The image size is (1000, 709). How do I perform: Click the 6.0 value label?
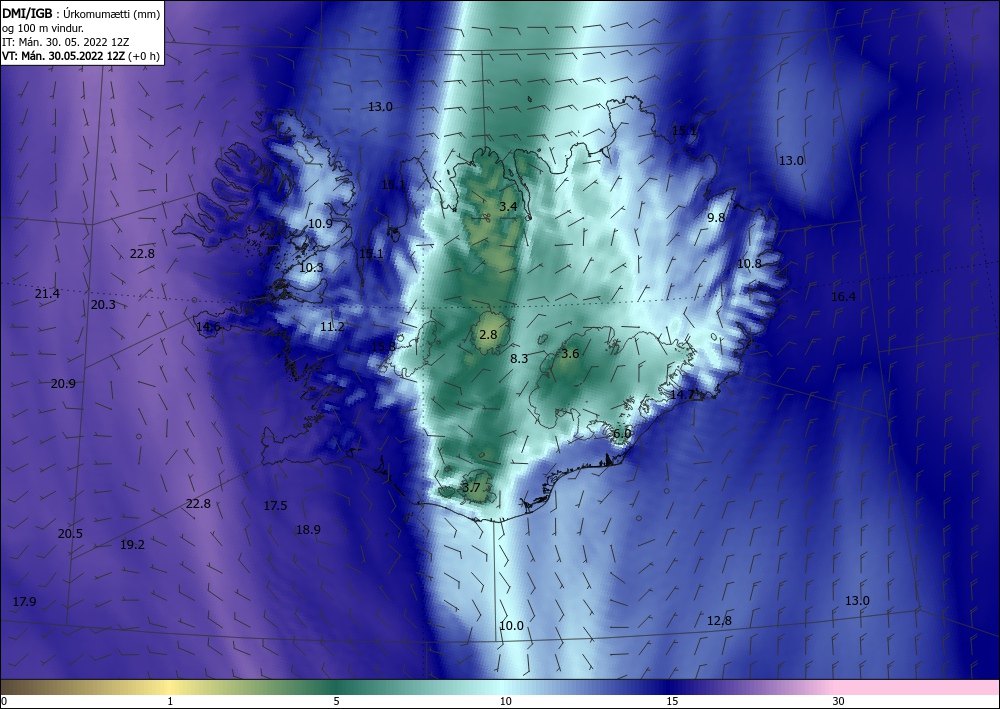[622, 434]
